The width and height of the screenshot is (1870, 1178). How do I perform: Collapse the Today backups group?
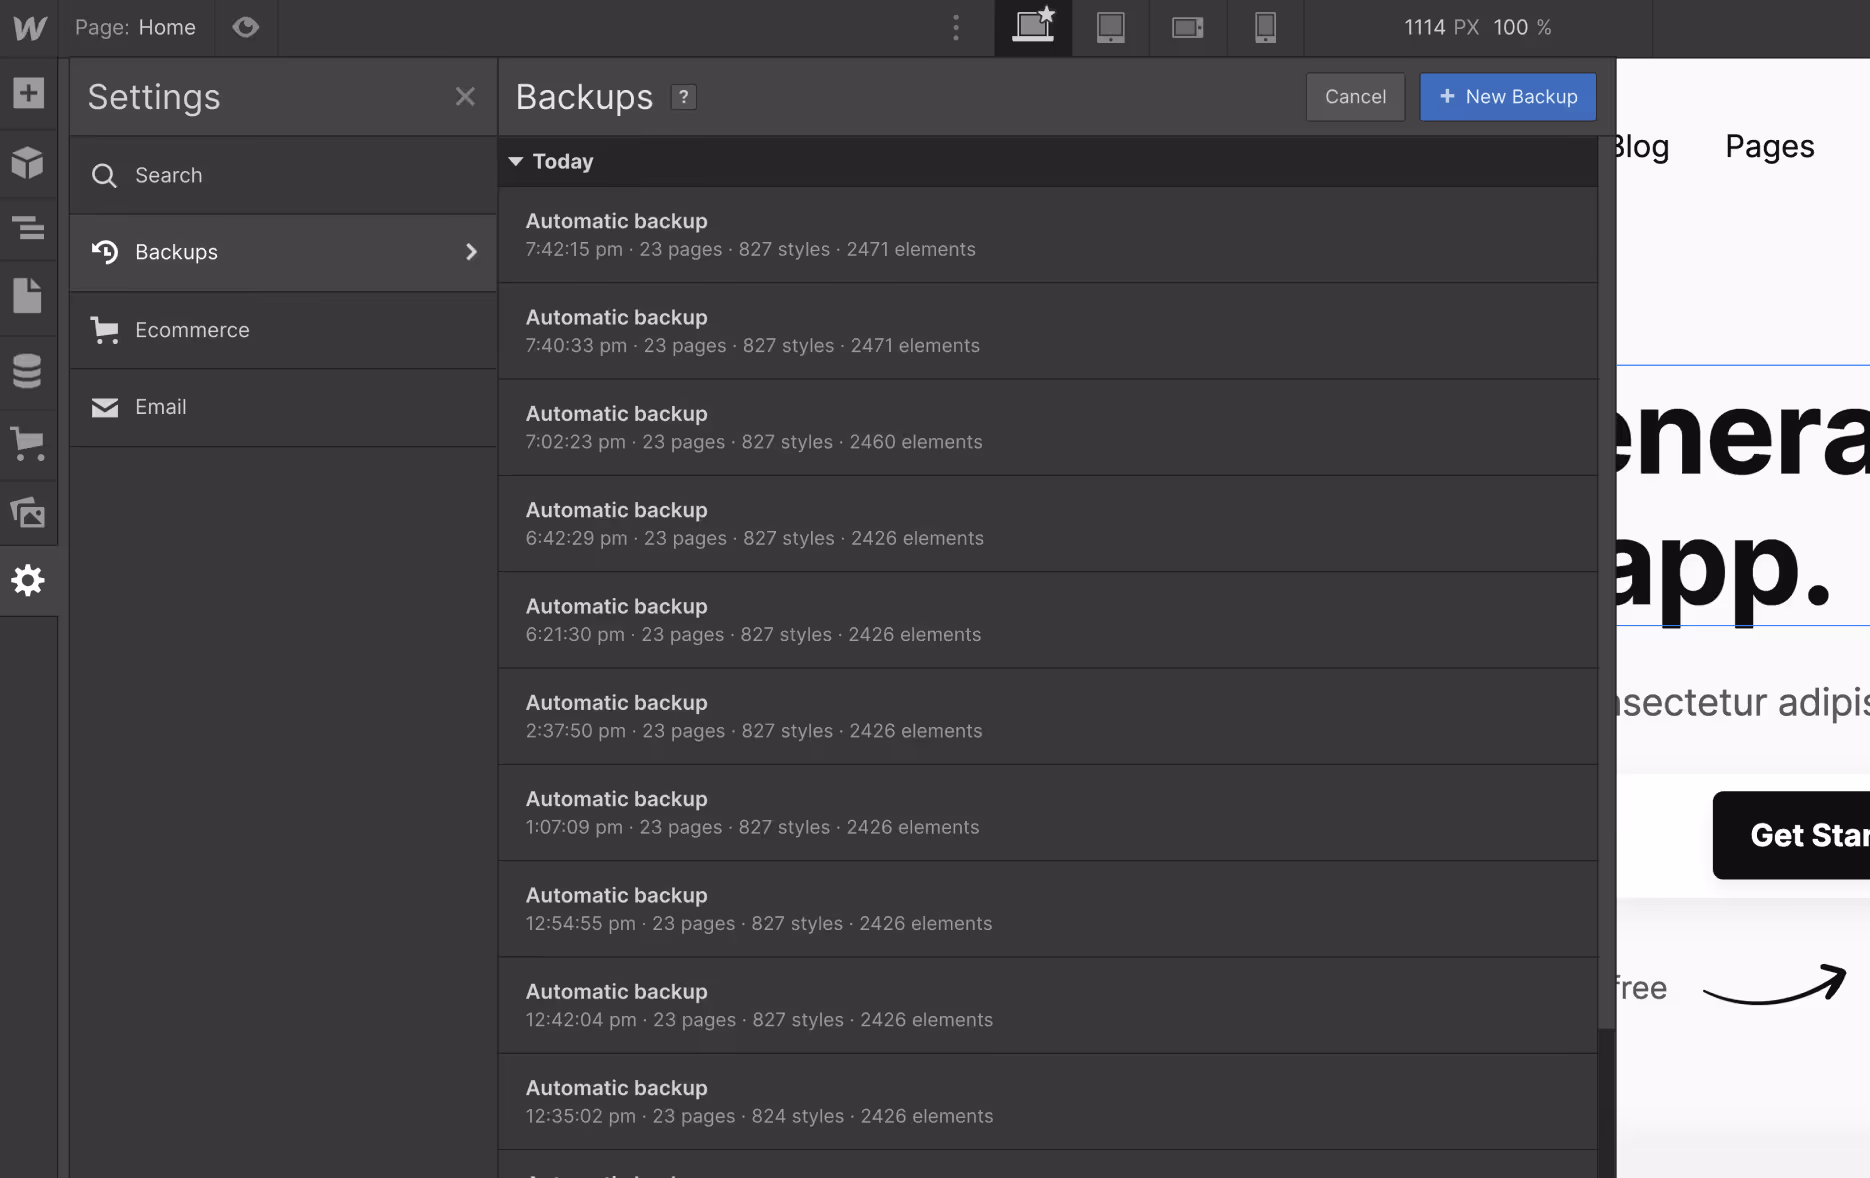tap(516, 161)
